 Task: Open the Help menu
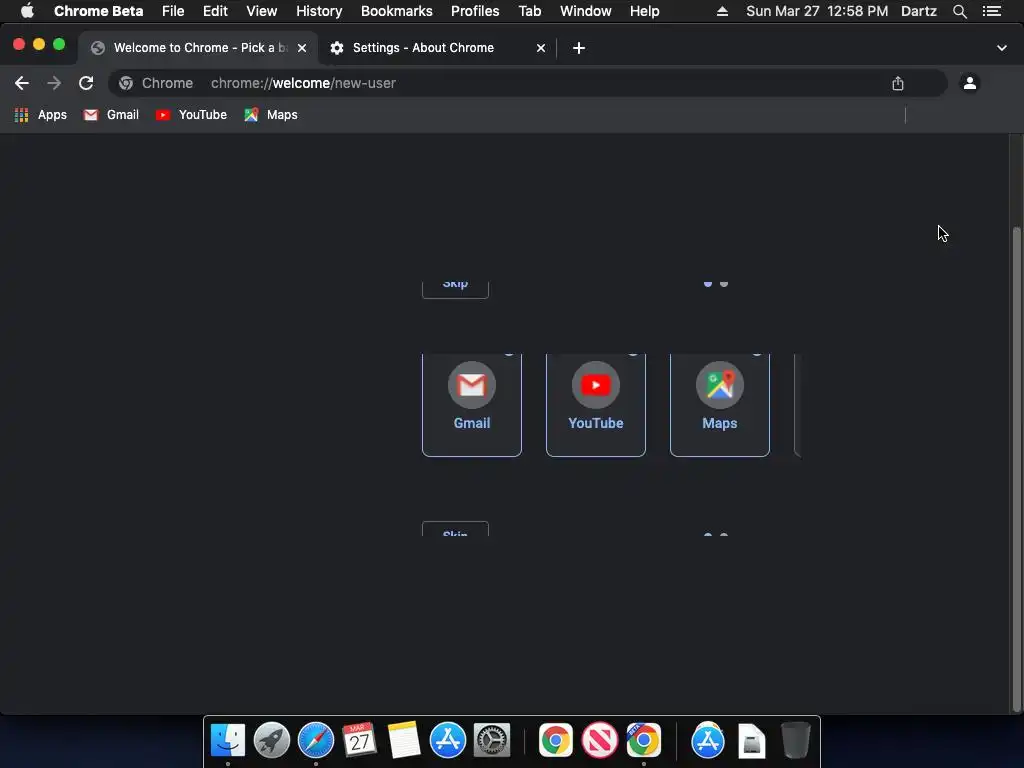click(645, 11)
